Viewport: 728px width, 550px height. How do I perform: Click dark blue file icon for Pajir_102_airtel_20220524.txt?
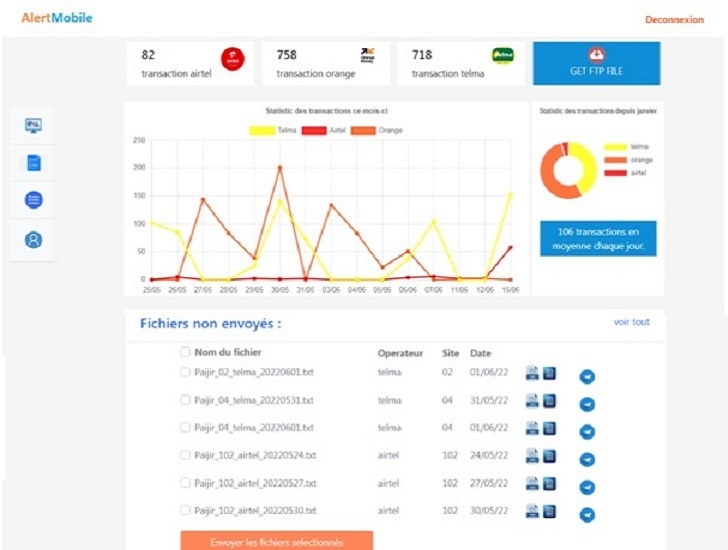pyautogui.click(x=549, y=456)
